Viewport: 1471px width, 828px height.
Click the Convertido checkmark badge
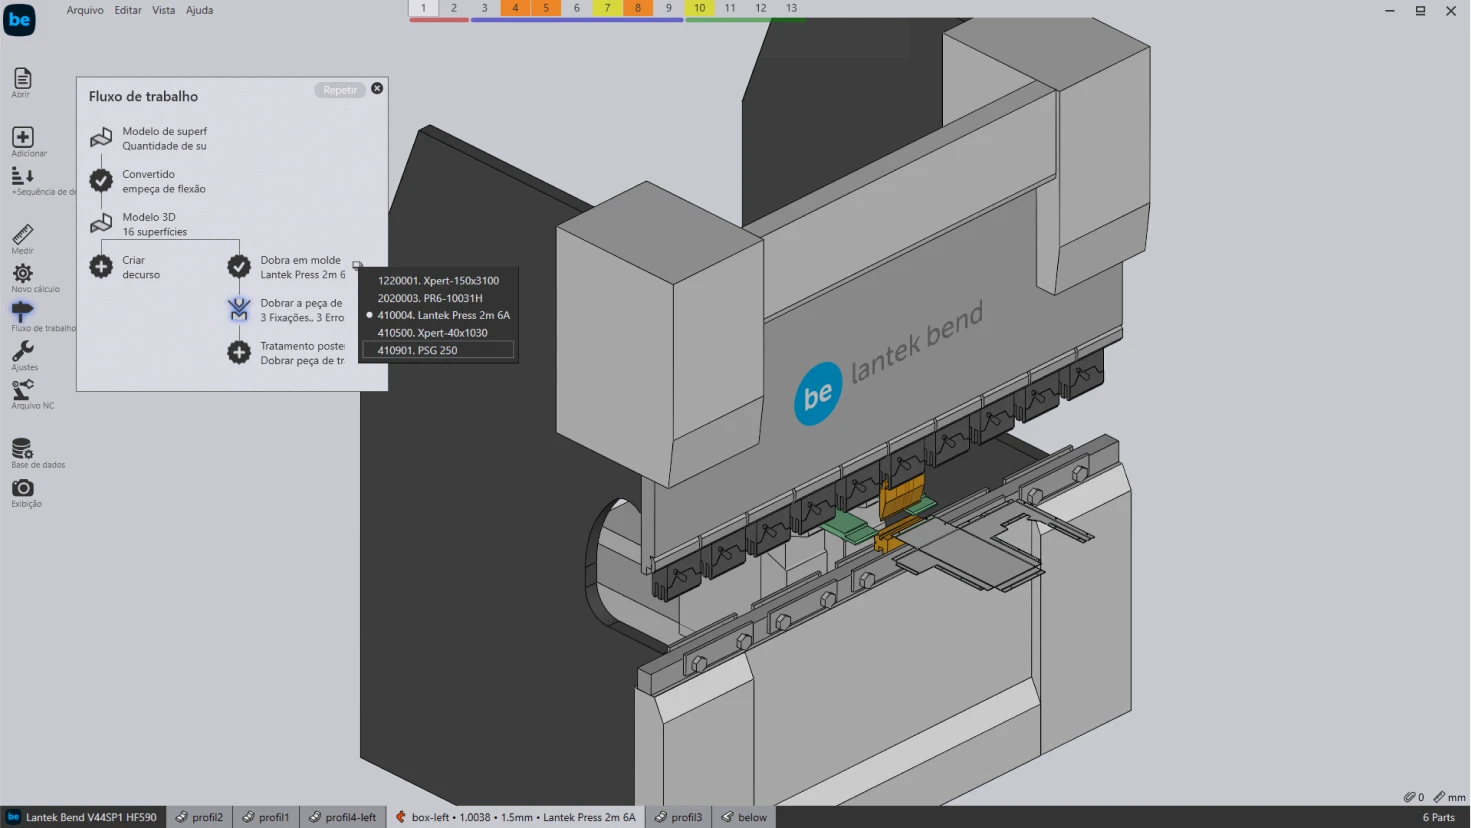tap(101, 181)
